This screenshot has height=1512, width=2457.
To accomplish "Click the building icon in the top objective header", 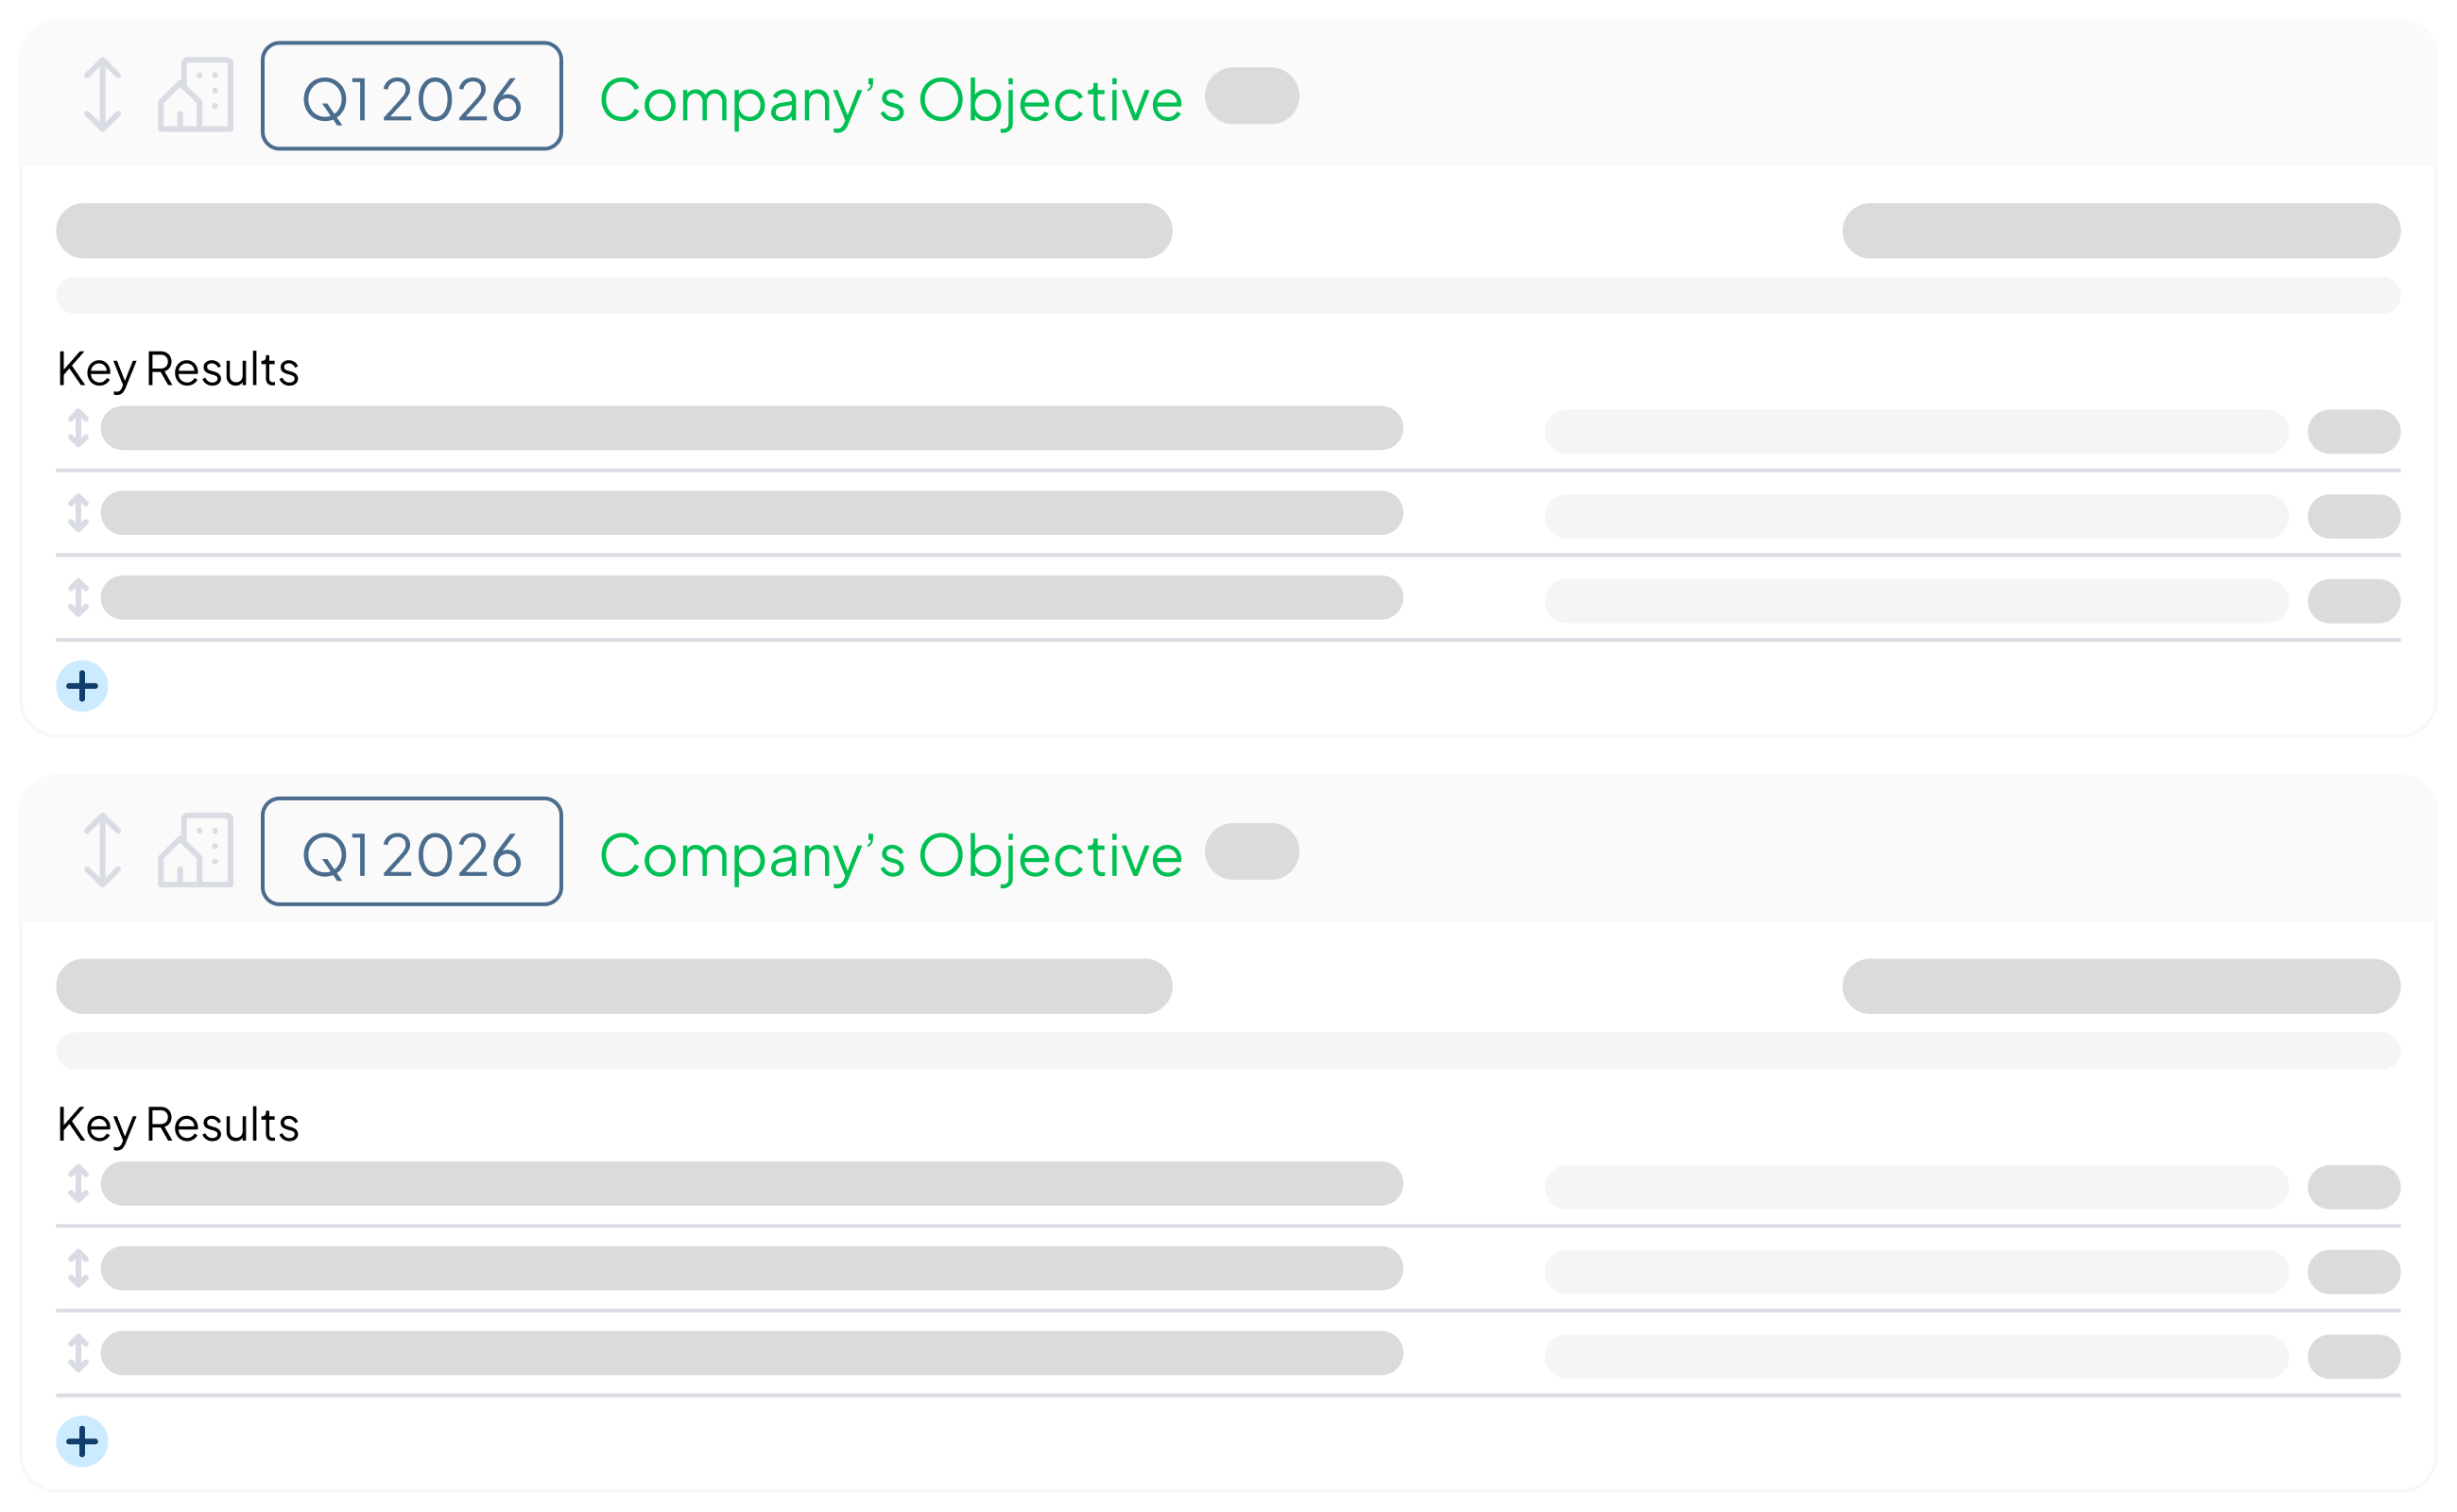I will coord(196,95).
